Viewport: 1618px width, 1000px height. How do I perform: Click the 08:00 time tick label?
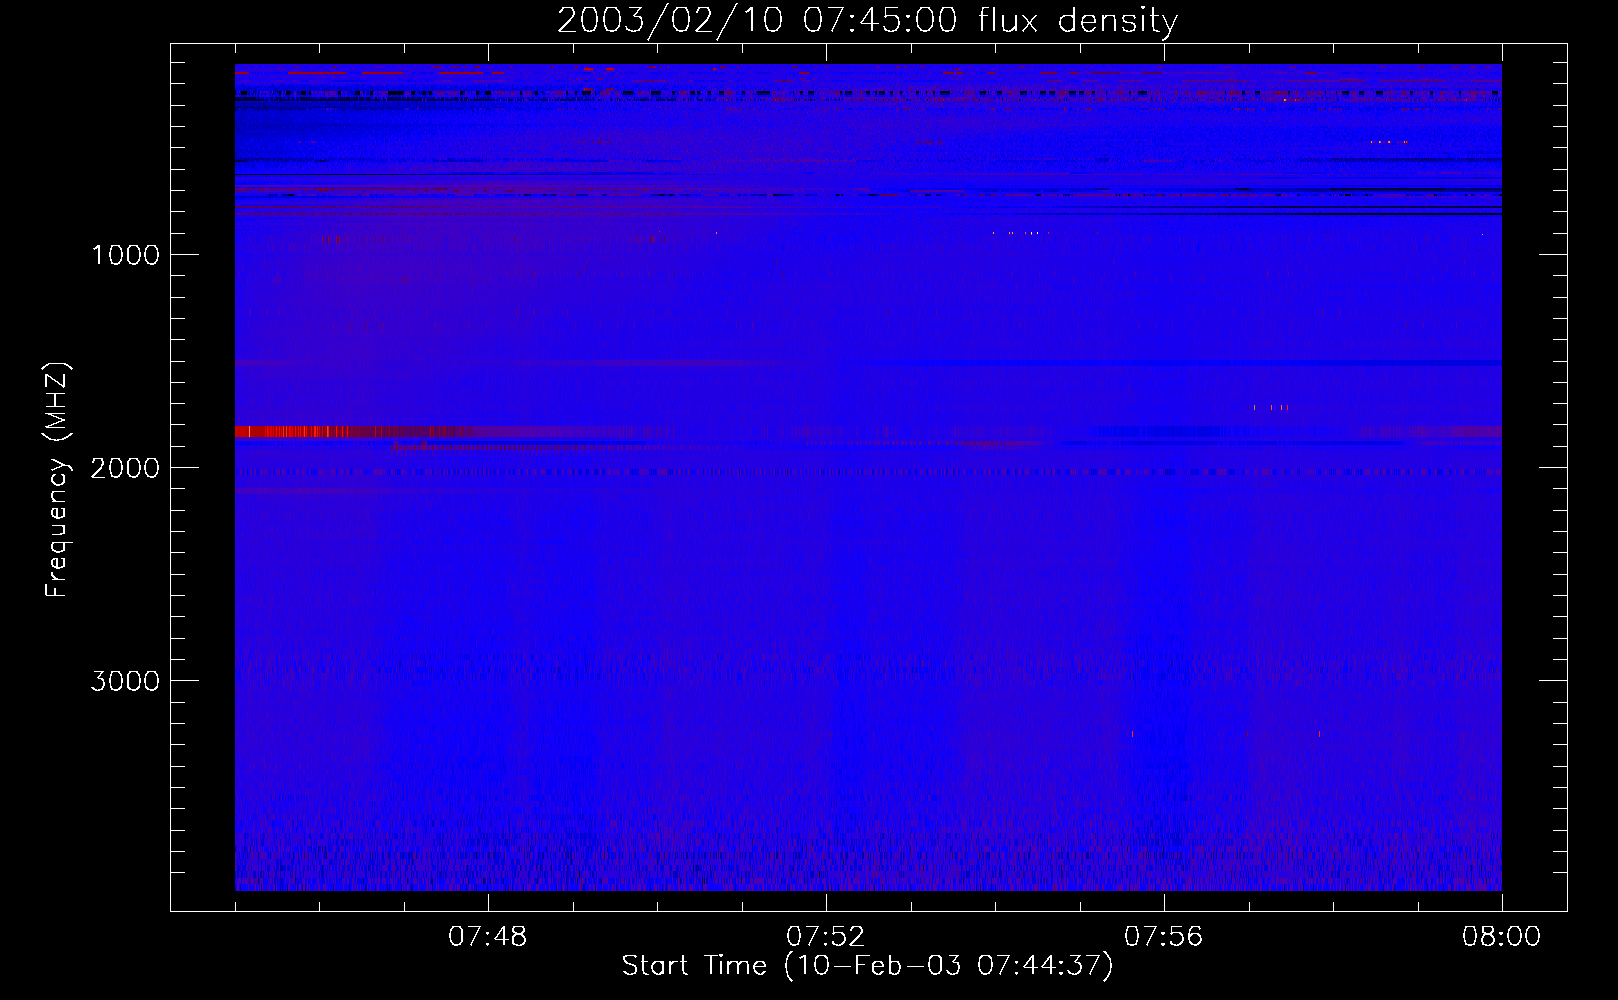[x=1501, y=937]
